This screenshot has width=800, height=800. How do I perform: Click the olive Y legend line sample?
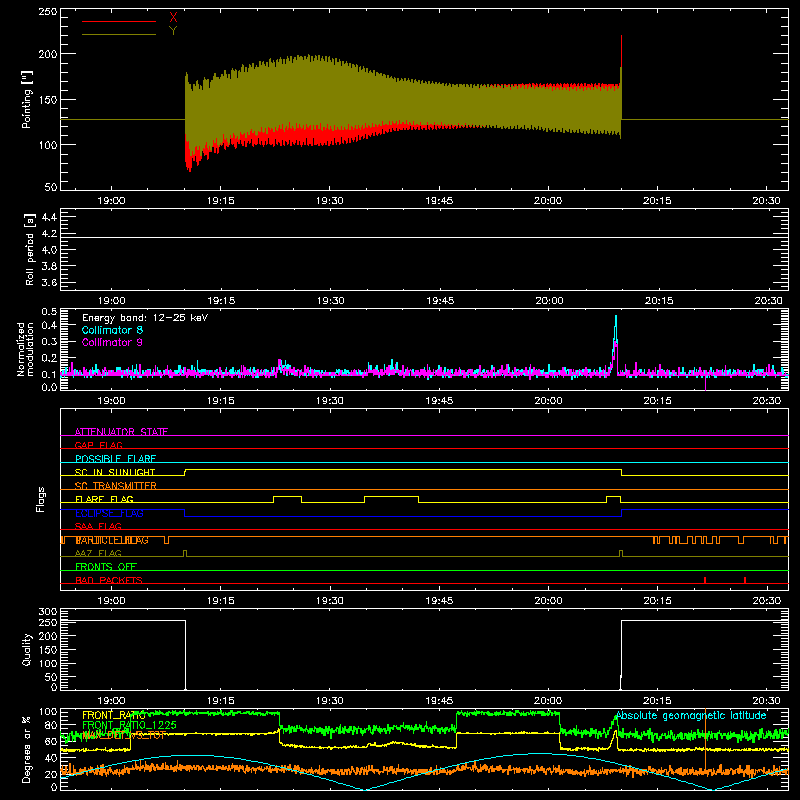pos(119,34)
